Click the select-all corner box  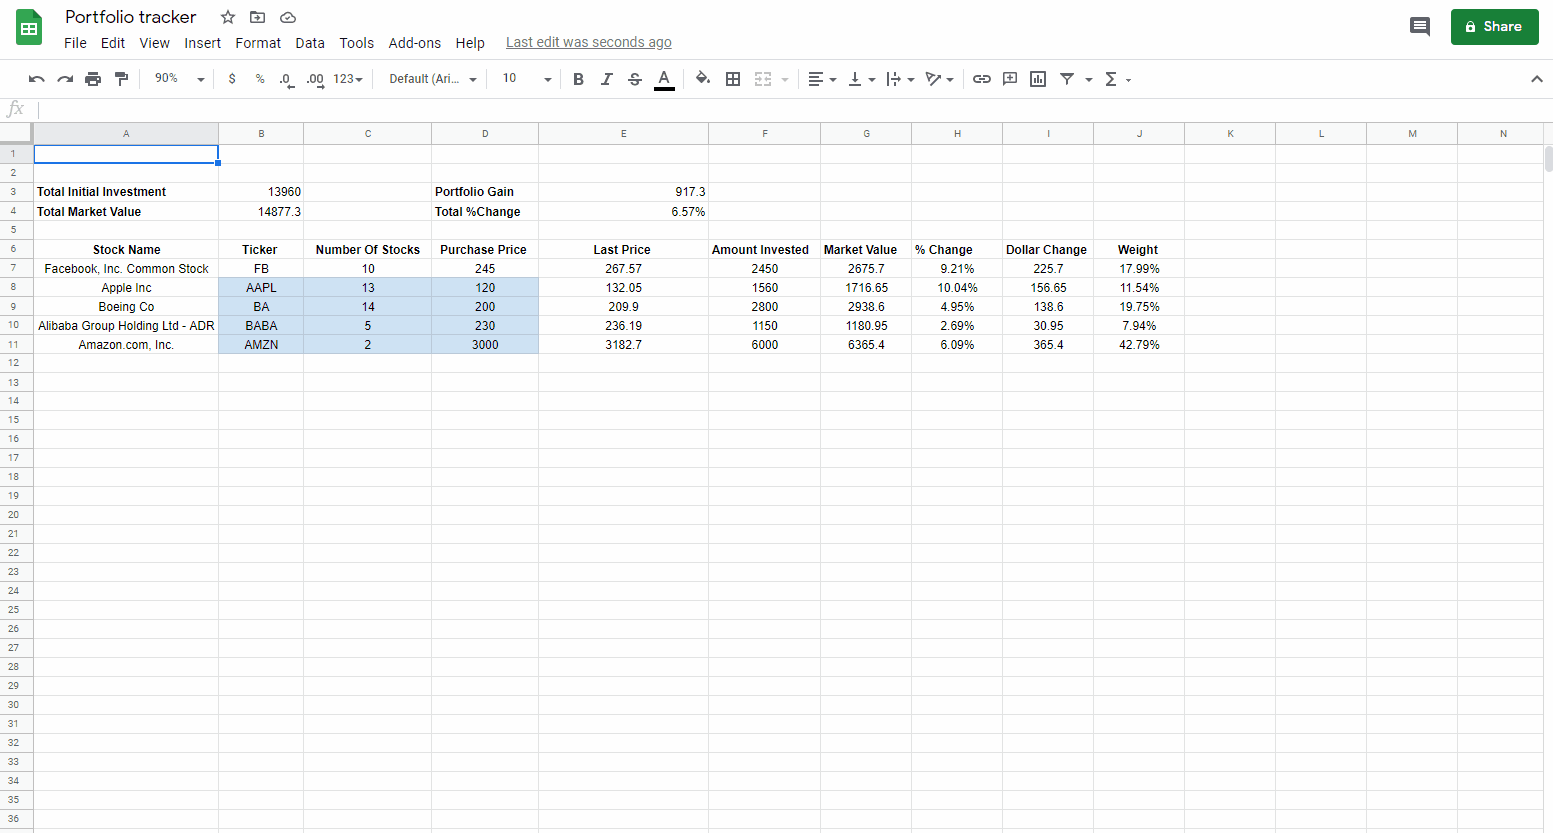point(16,134)
